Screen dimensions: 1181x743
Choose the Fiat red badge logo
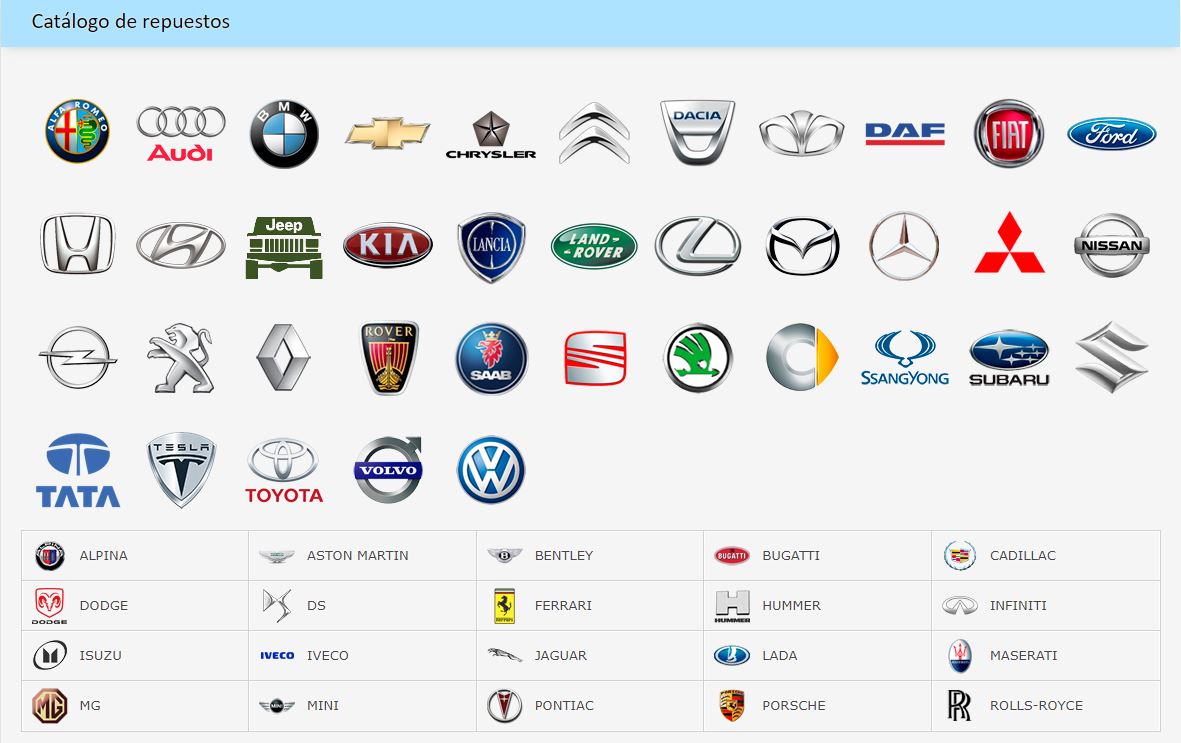pos(1009,134)
